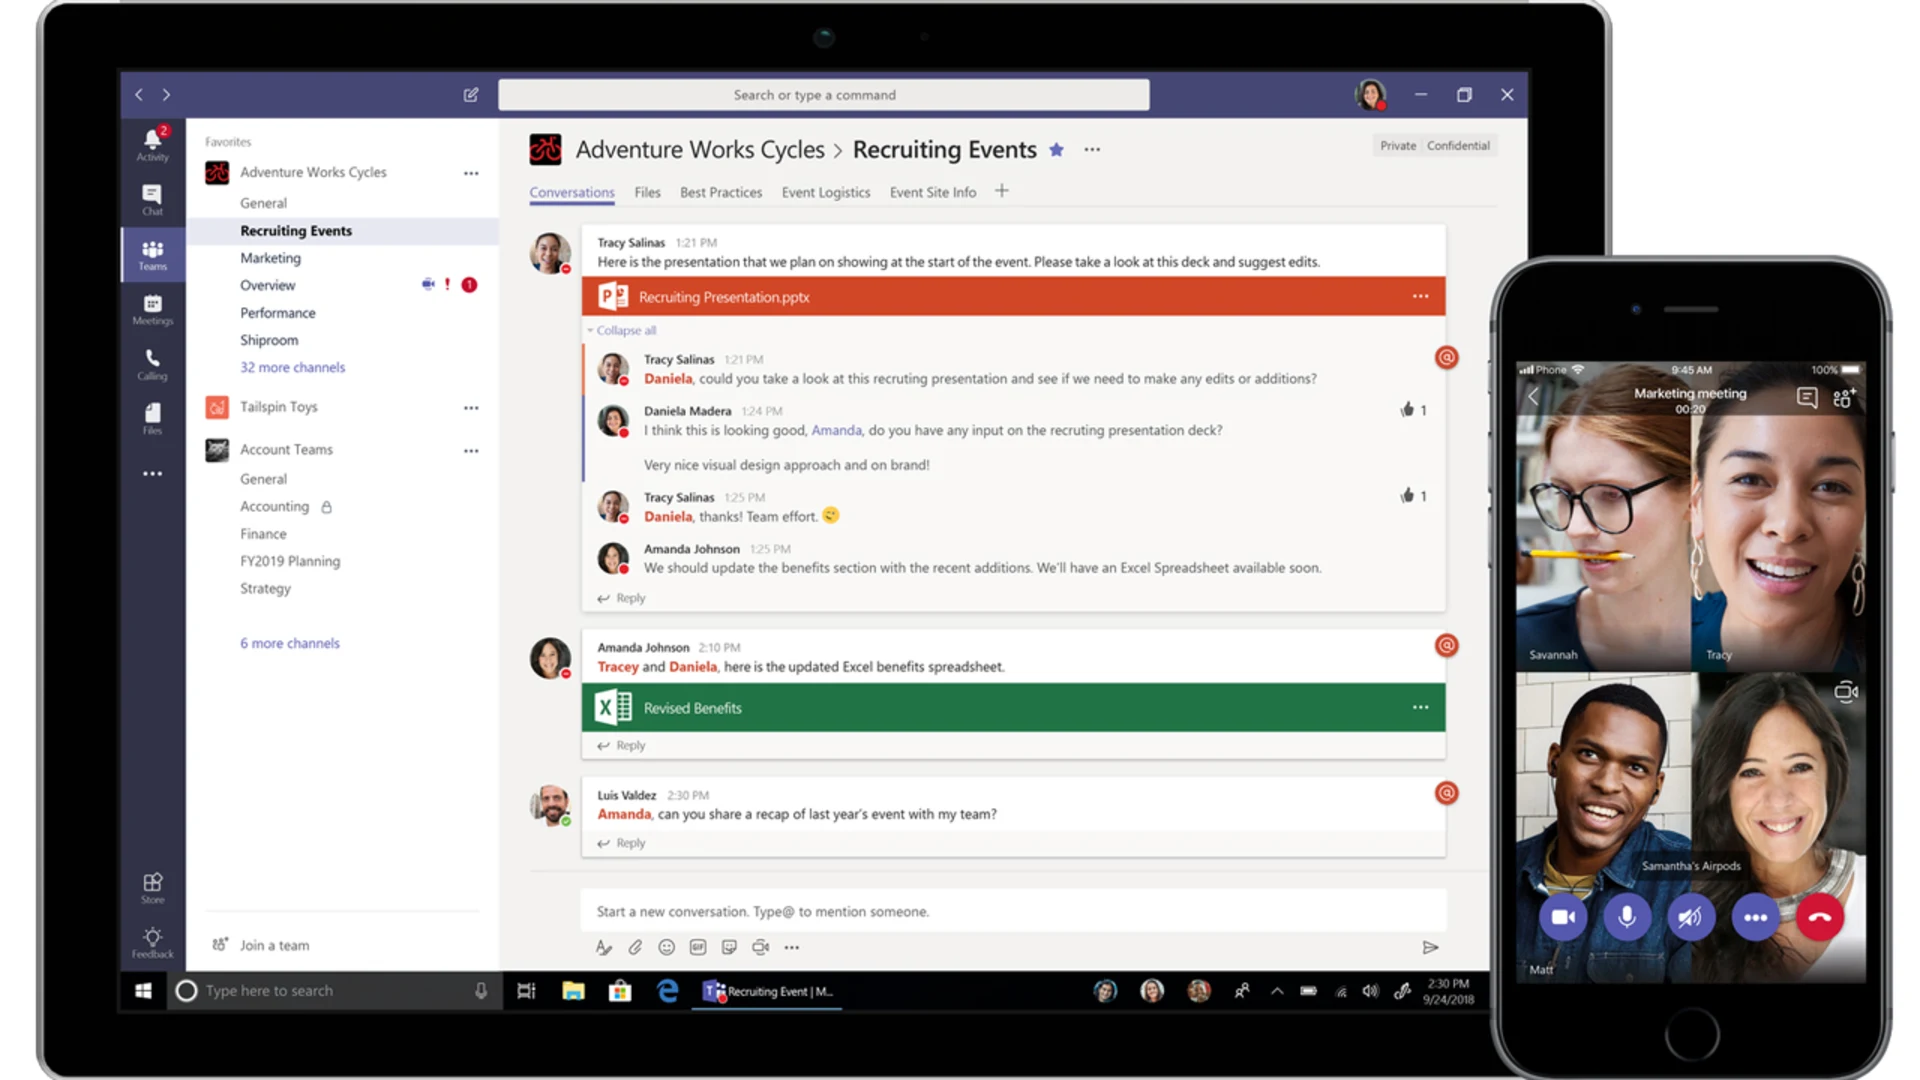Mute the microphone on the phone call

(1627, 917)
